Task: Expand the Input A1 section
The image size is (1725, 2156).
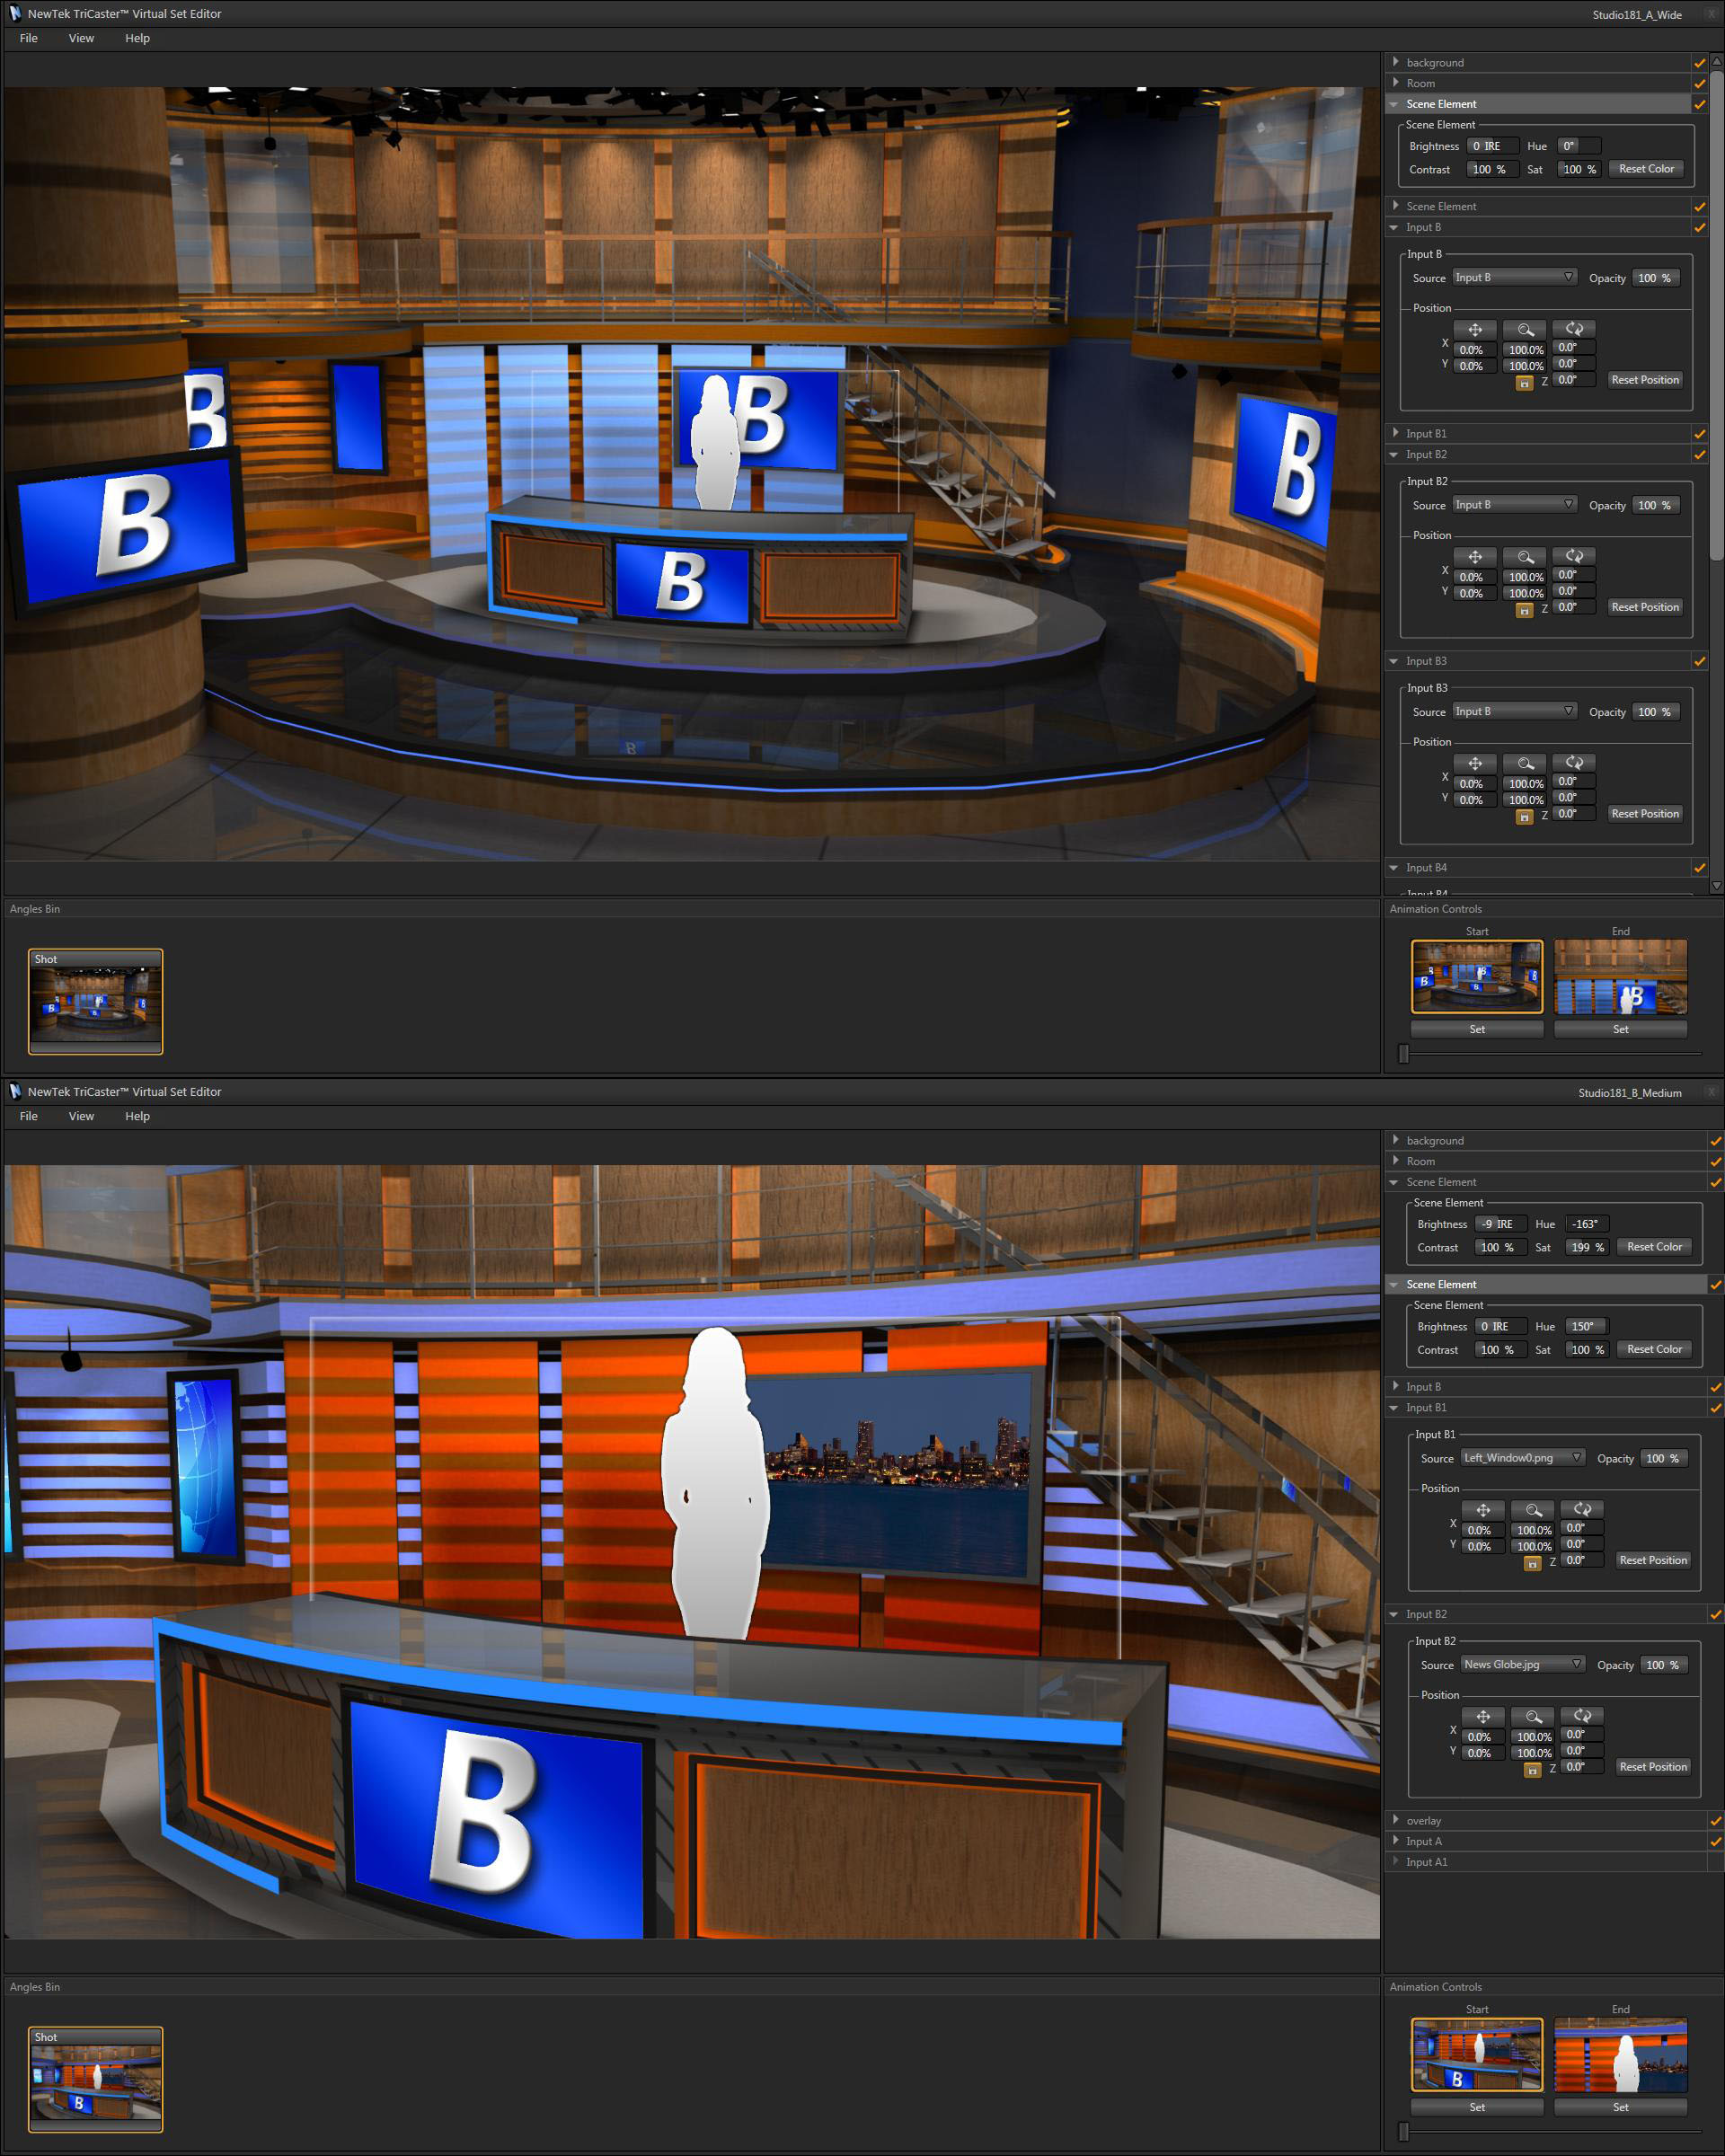Action: pyautogui.click(x=1396, y=1861)
